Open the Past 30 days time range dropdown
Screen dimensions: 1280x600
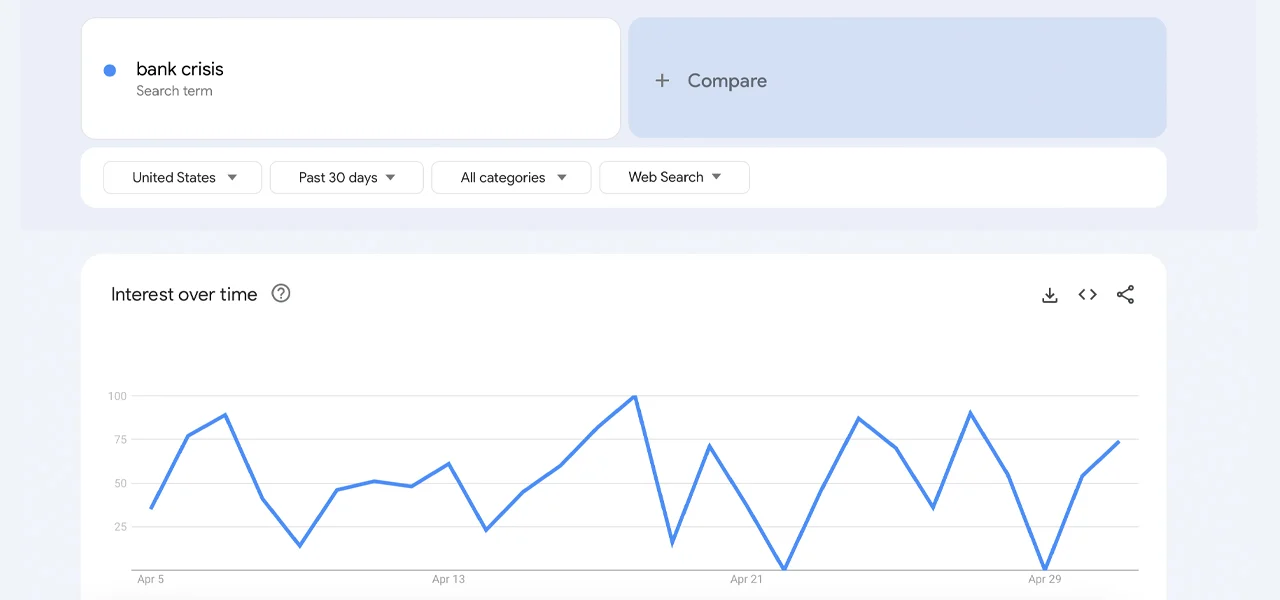coord(347,178)
